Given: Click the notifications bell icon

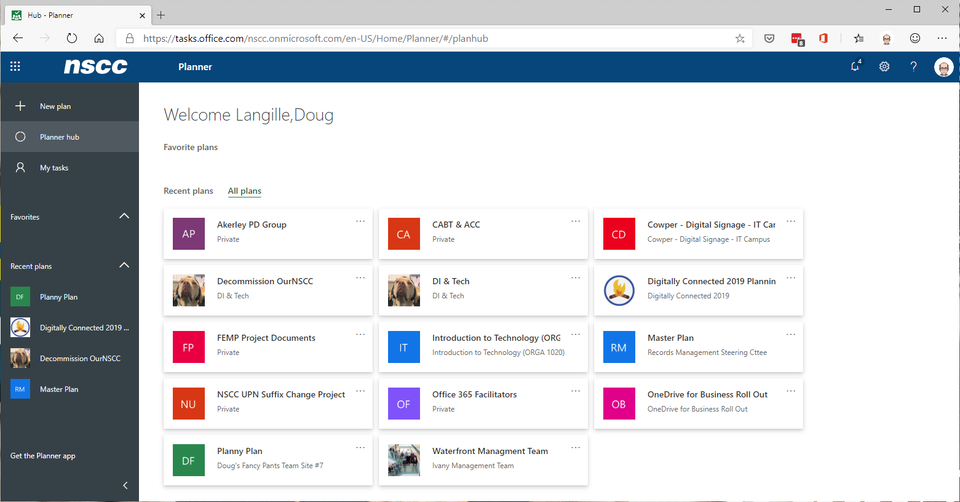Looking at the screenshot, I should click(855, 67).
